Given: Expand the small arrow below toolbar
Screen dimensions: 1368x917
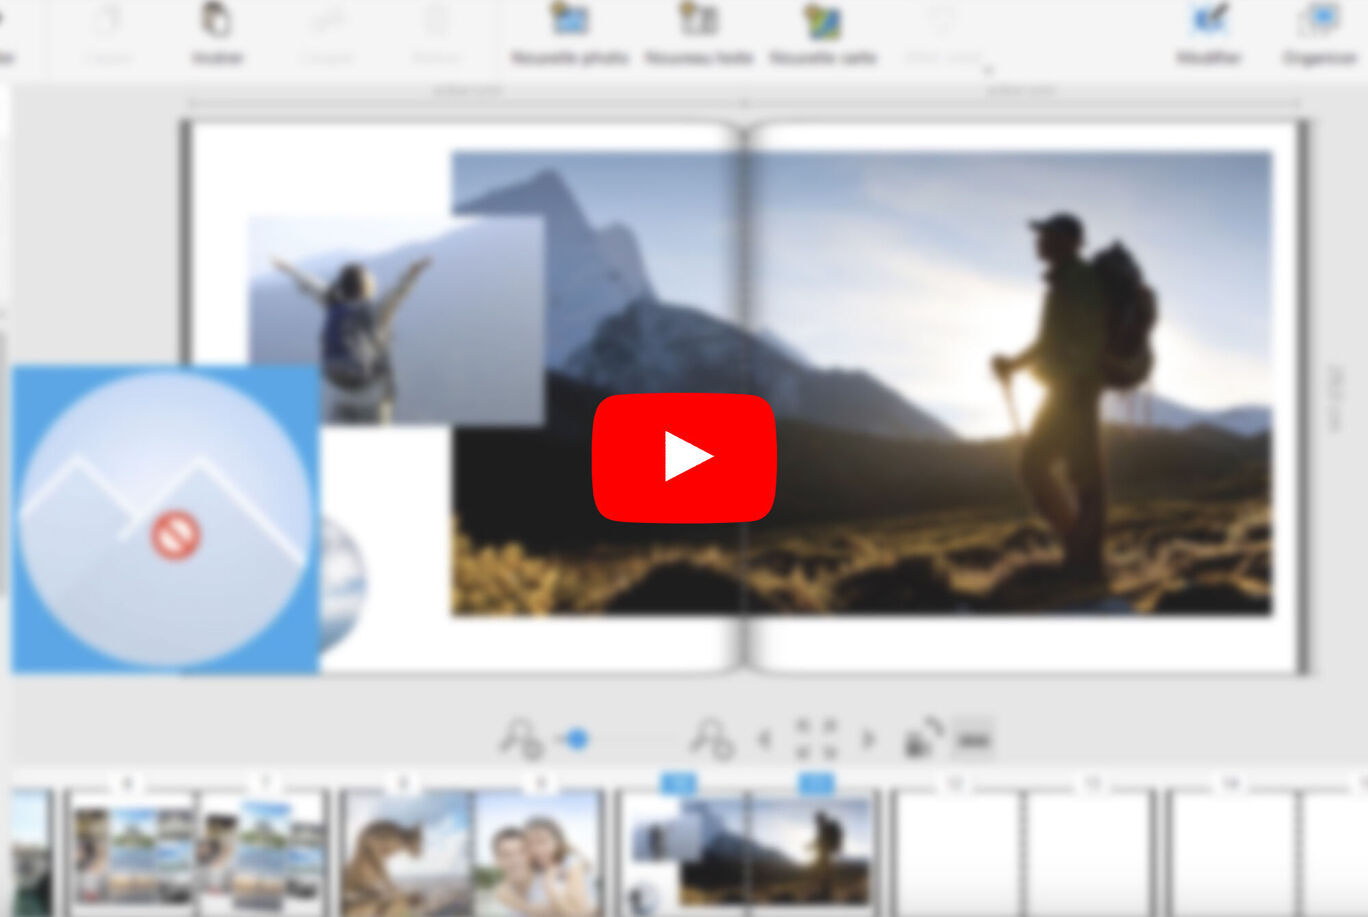Looking at the screenshot, I should [x=988, y=70].
